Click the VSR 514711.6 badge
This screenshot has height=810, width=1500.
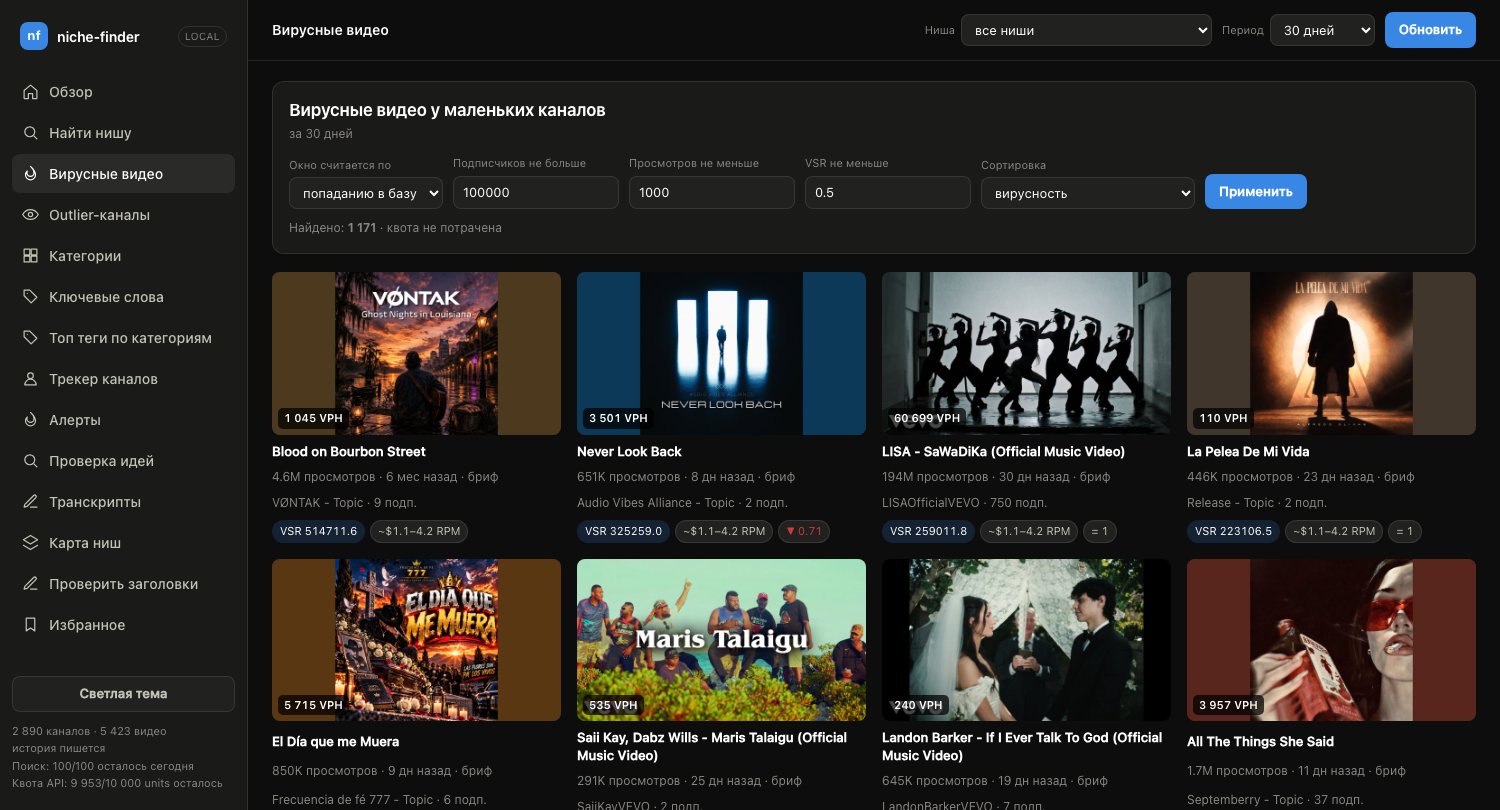pyautogui.click(x=318, y=531)
